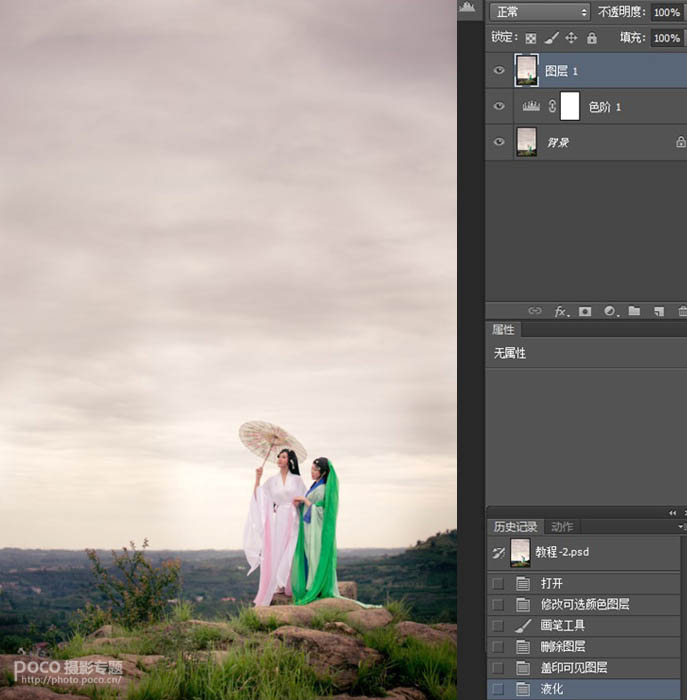Open the history panel flyout menu

point(681,527)
